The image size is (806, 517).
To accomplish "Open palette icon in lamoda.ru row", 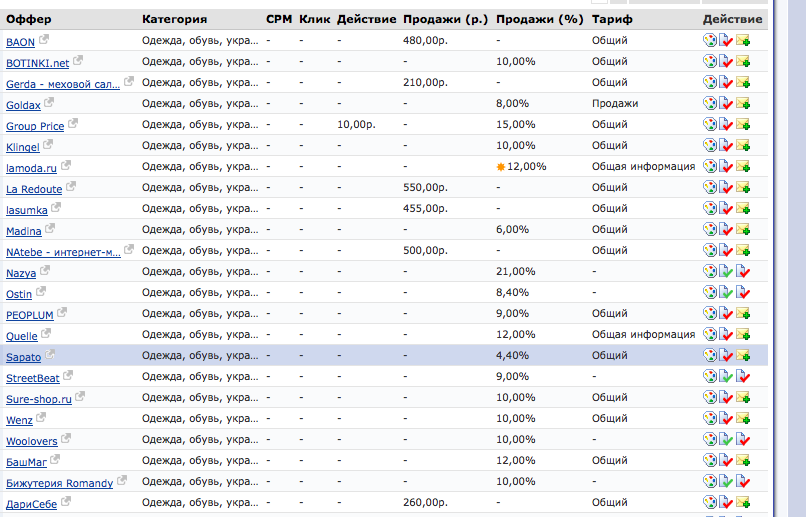I will pyautogui.click(x=710, y=166).
